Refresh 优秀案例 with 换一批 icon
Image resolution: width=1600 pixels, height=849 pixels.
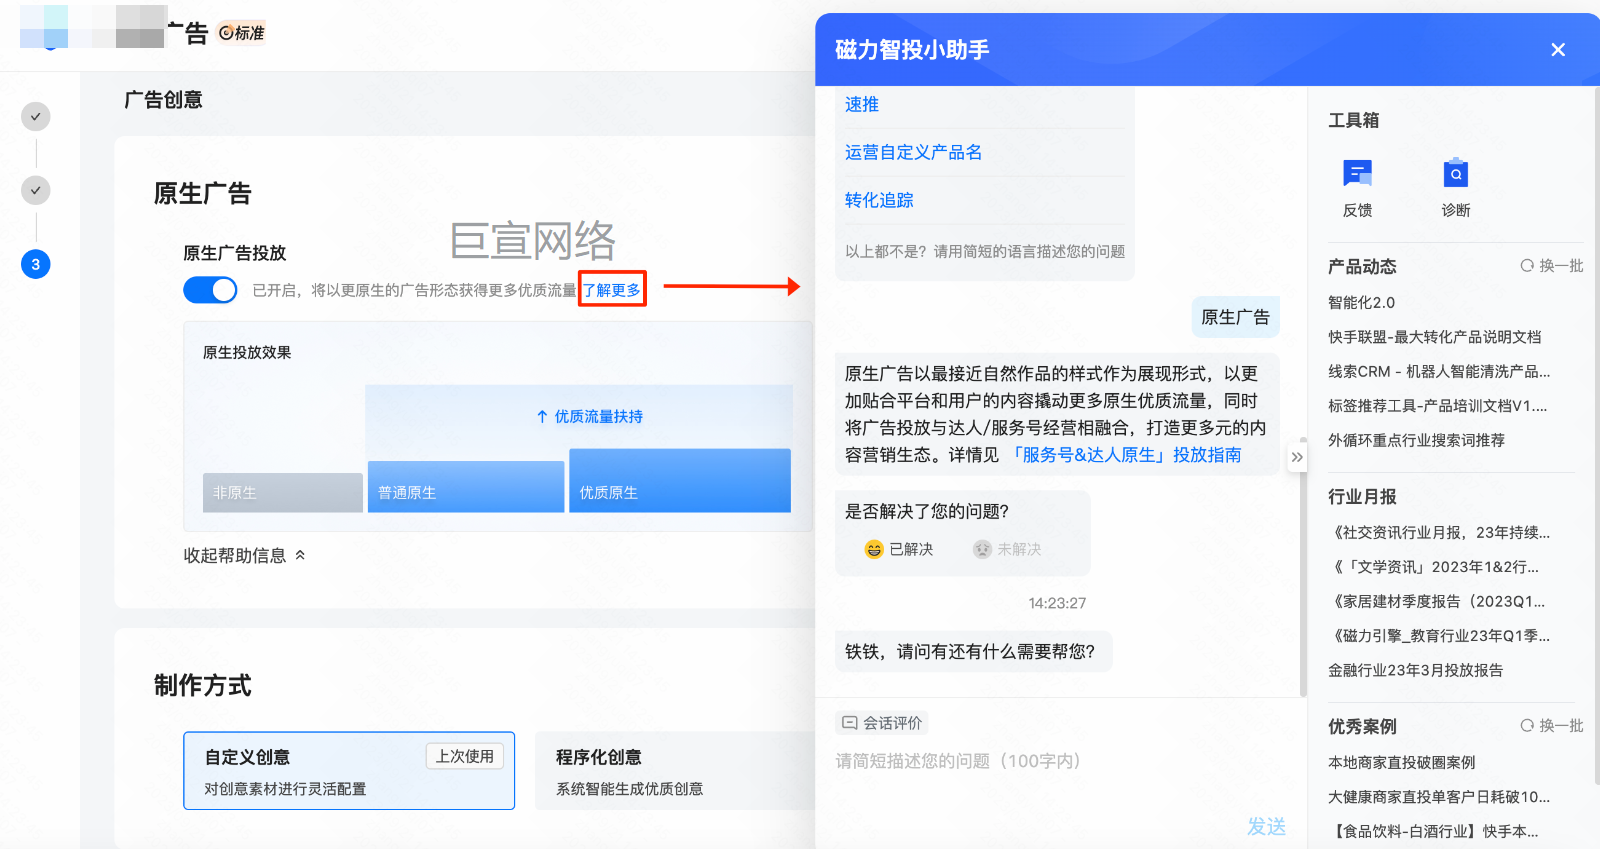point(1527,726)
